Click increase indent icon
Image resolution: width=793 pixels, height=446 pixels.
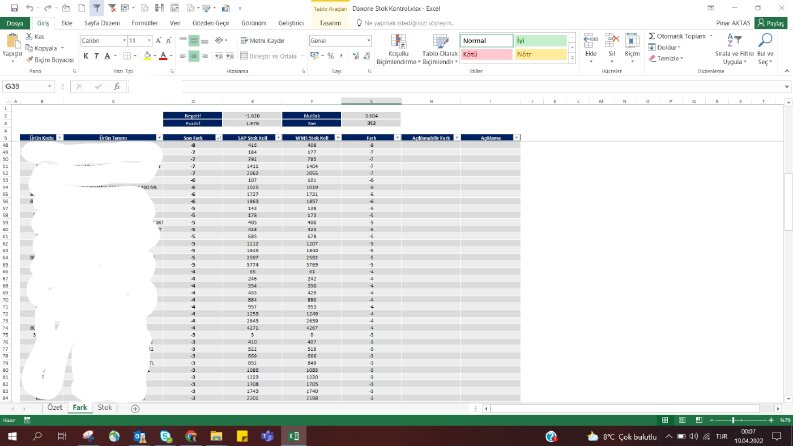click(230, 56)
